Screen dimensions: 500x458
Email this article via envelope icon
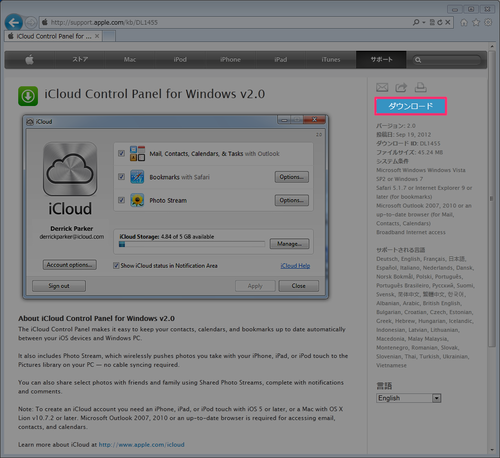(x=382, y=87)
